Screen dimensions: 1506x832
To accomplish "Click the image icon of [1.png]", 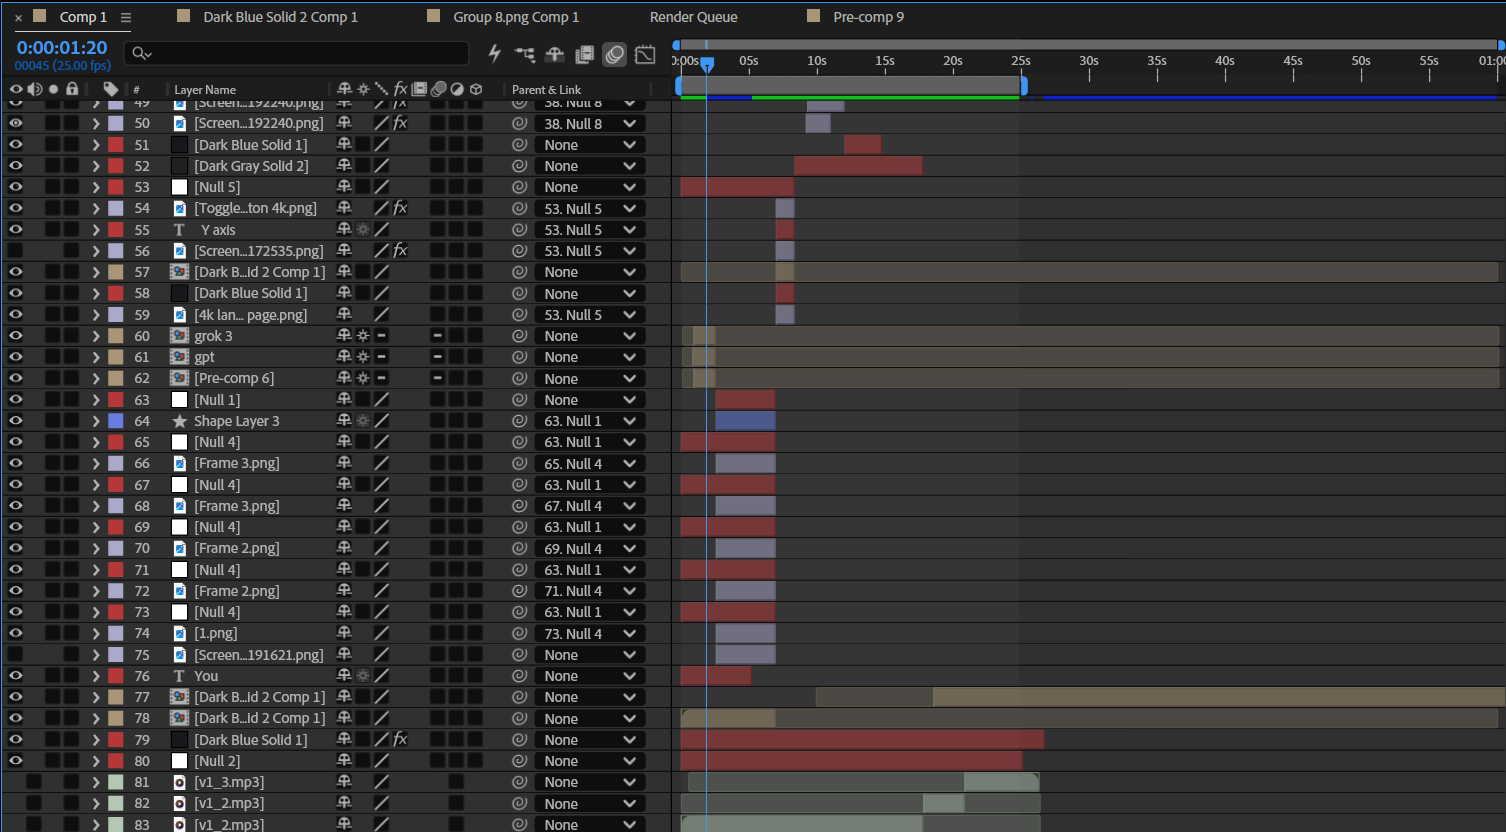I will click(x=180, y=633).
